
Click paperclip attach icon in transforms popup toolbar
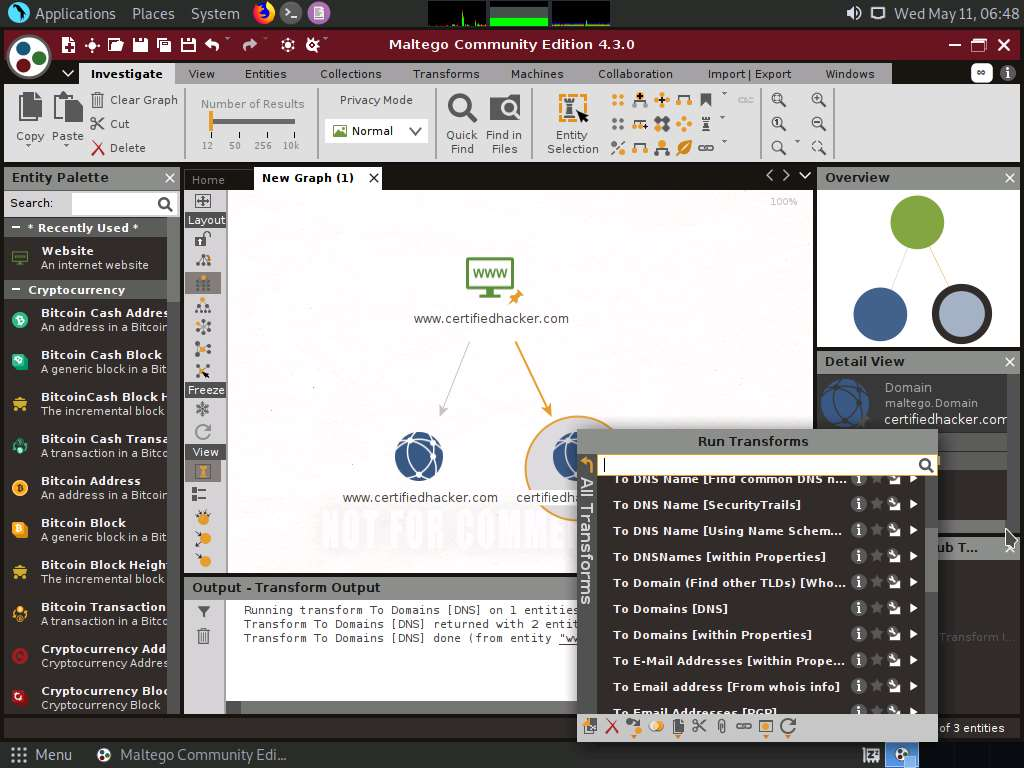pos(722,726)
